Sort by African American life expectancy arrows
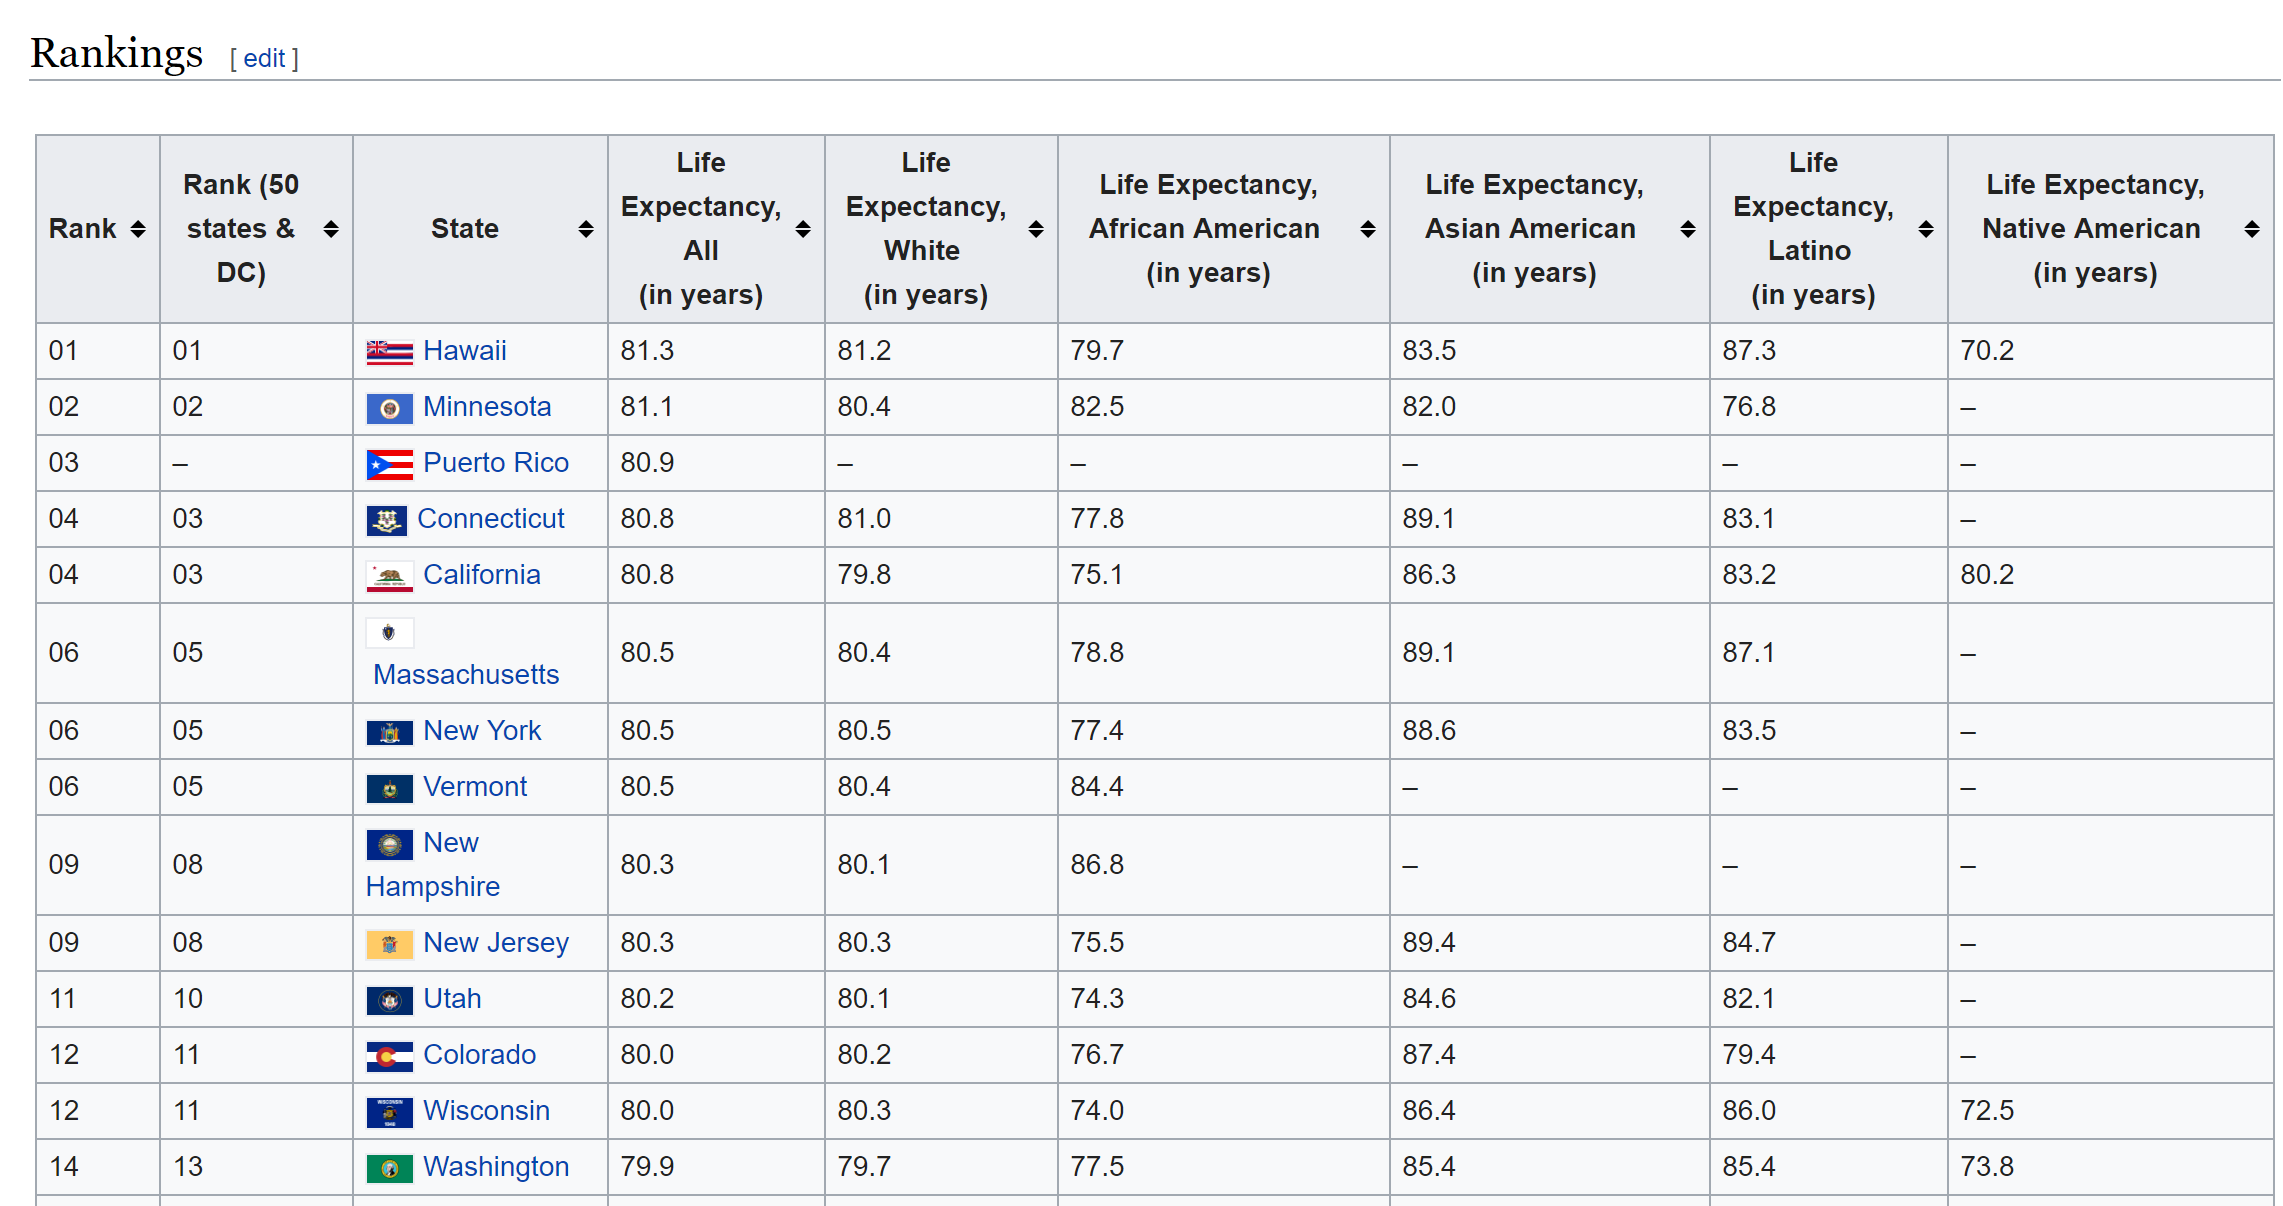Viewport: 2283px width, 1206px height. (x=1368, y=229)
